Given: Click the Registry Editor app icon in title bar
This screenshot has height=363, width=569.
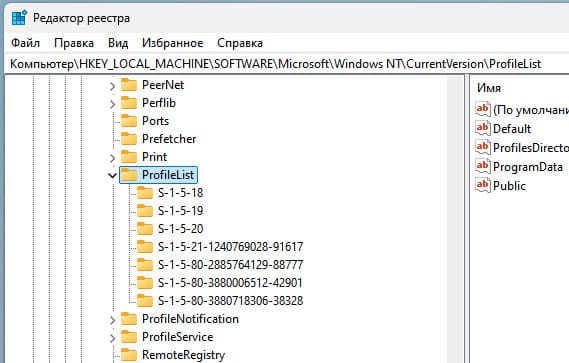Looking at the screenshot, I should [x=19, y=18].
